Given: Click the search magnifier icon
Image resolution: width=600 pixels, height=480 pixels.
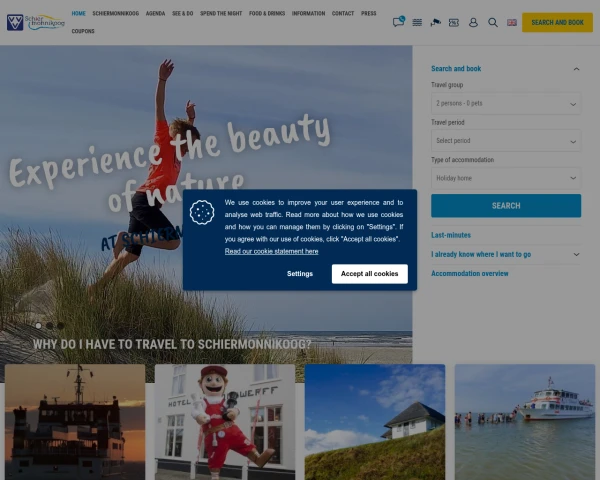Looking at the screenshot, I should 492,22.
